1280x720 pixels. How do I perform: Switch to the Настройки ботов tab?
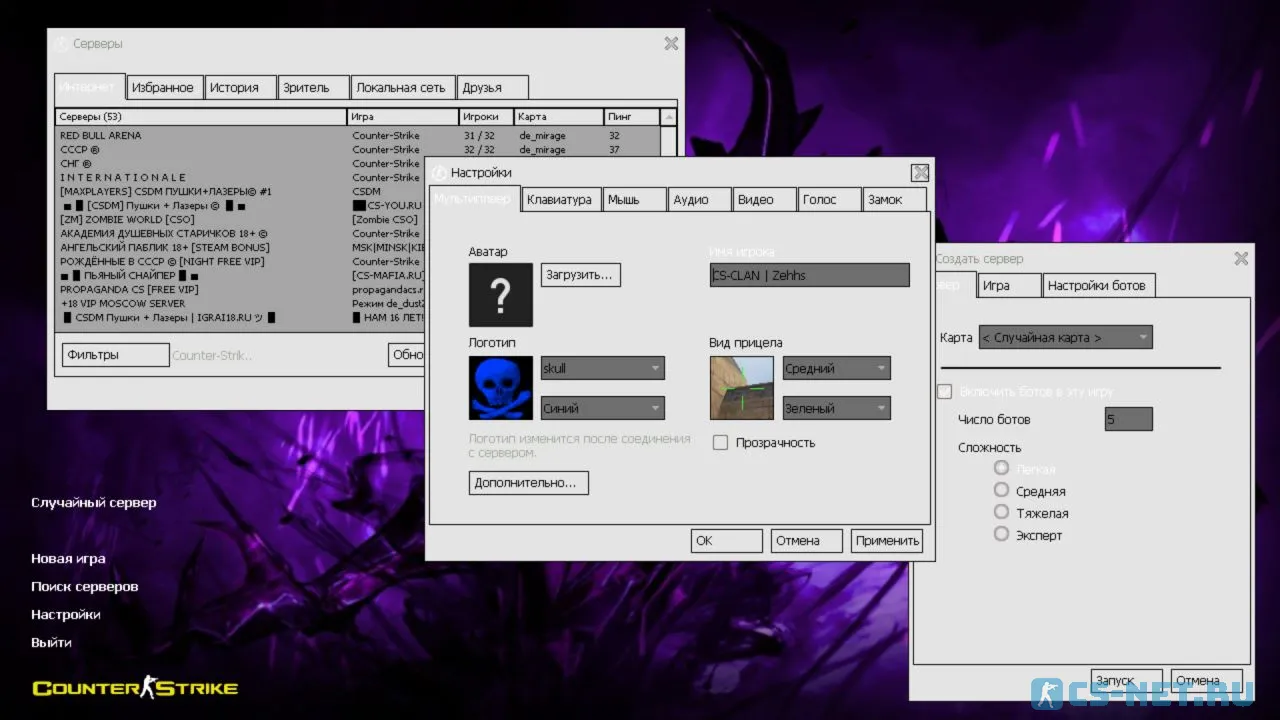click(1097, 285)
